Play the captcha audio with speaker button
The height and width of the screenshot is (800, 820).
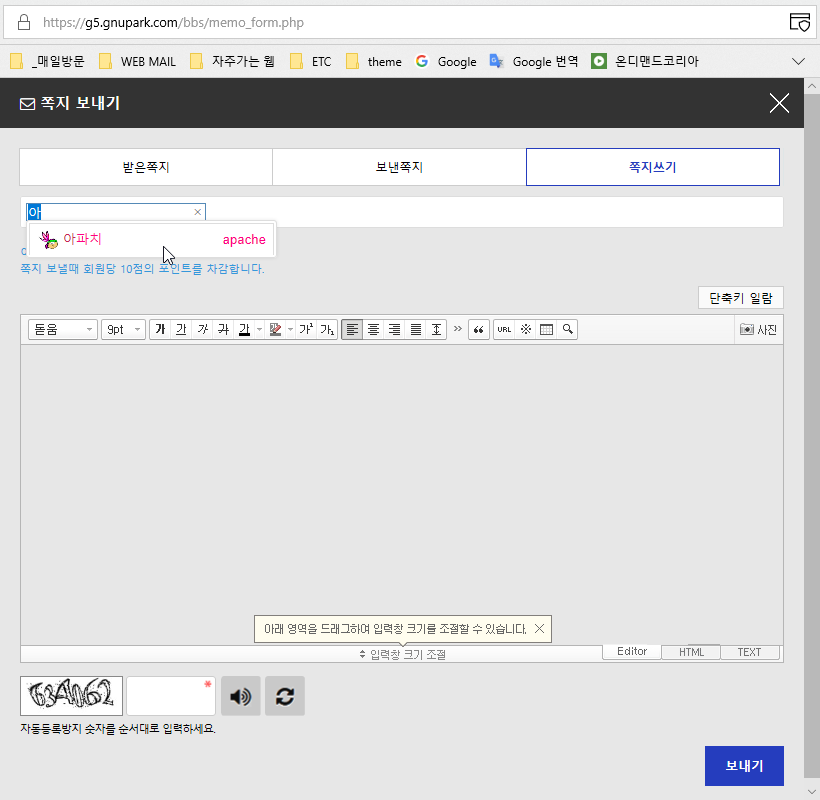coord(241,696)
